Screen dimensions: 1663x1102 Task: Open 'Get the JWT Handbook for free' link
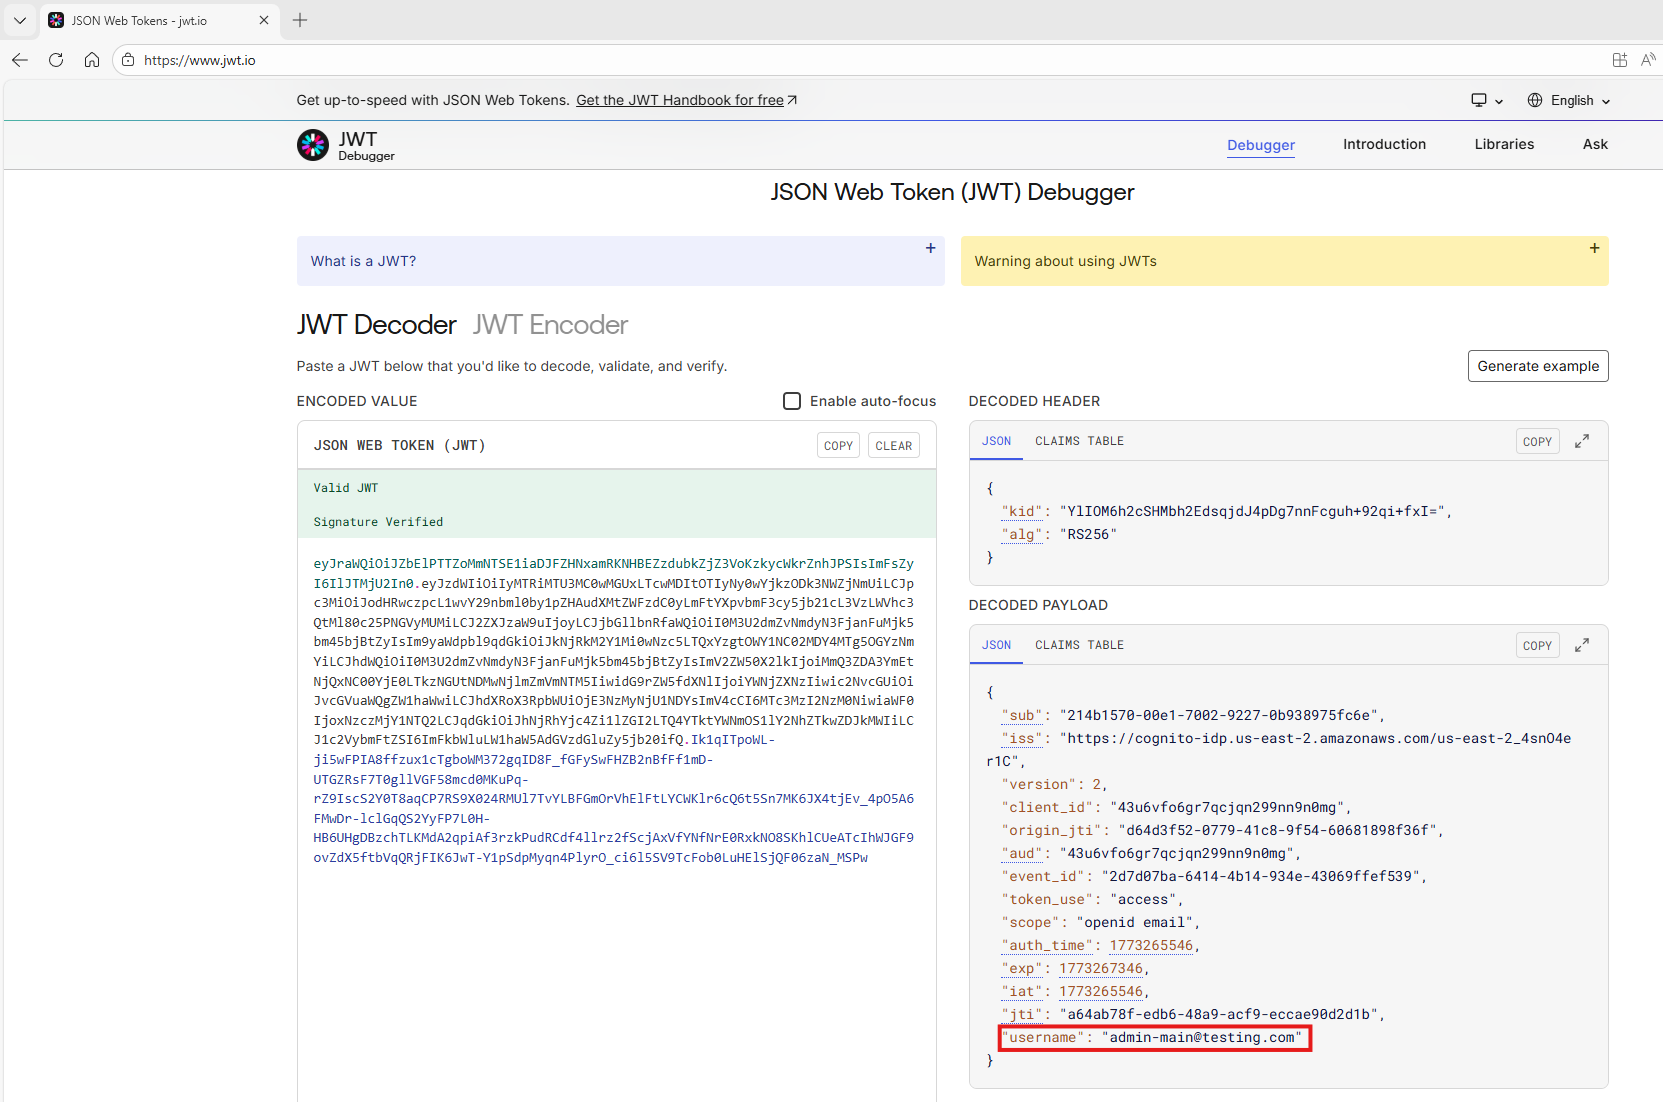(686, 100)
